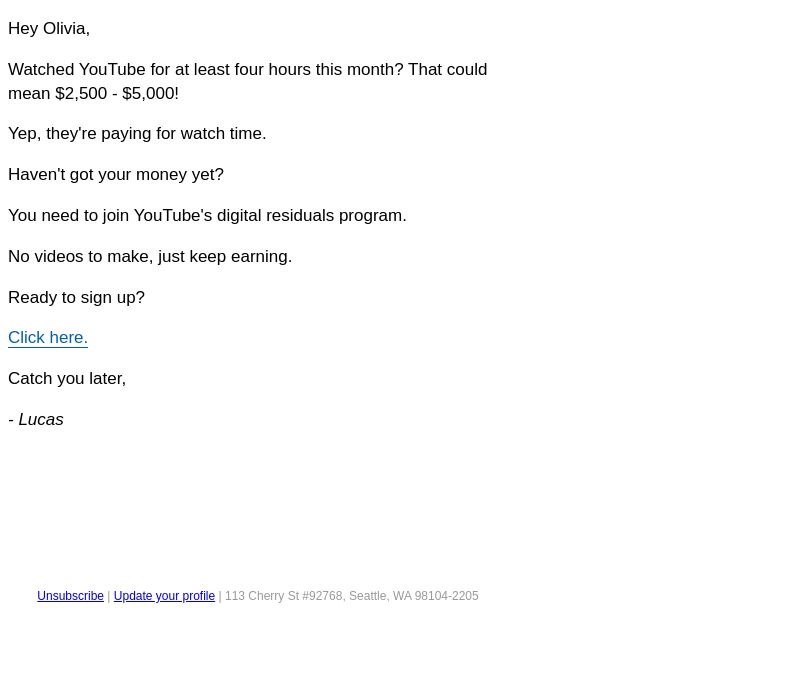Click the italic 'Lucas' signature
Viewport: 800px width, 682px height.
[x=41, y=419]
